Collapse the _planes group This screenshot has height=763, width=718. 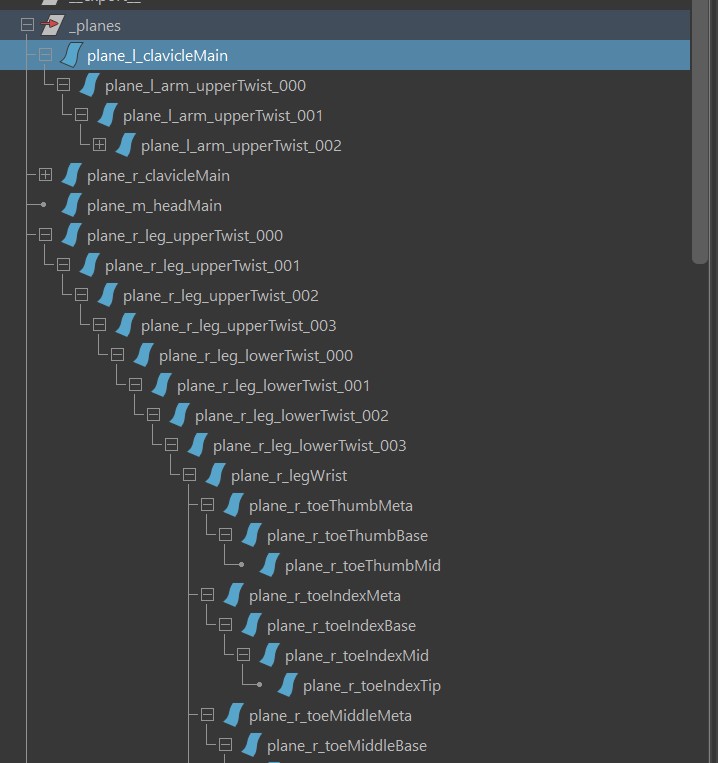point(27,25)
